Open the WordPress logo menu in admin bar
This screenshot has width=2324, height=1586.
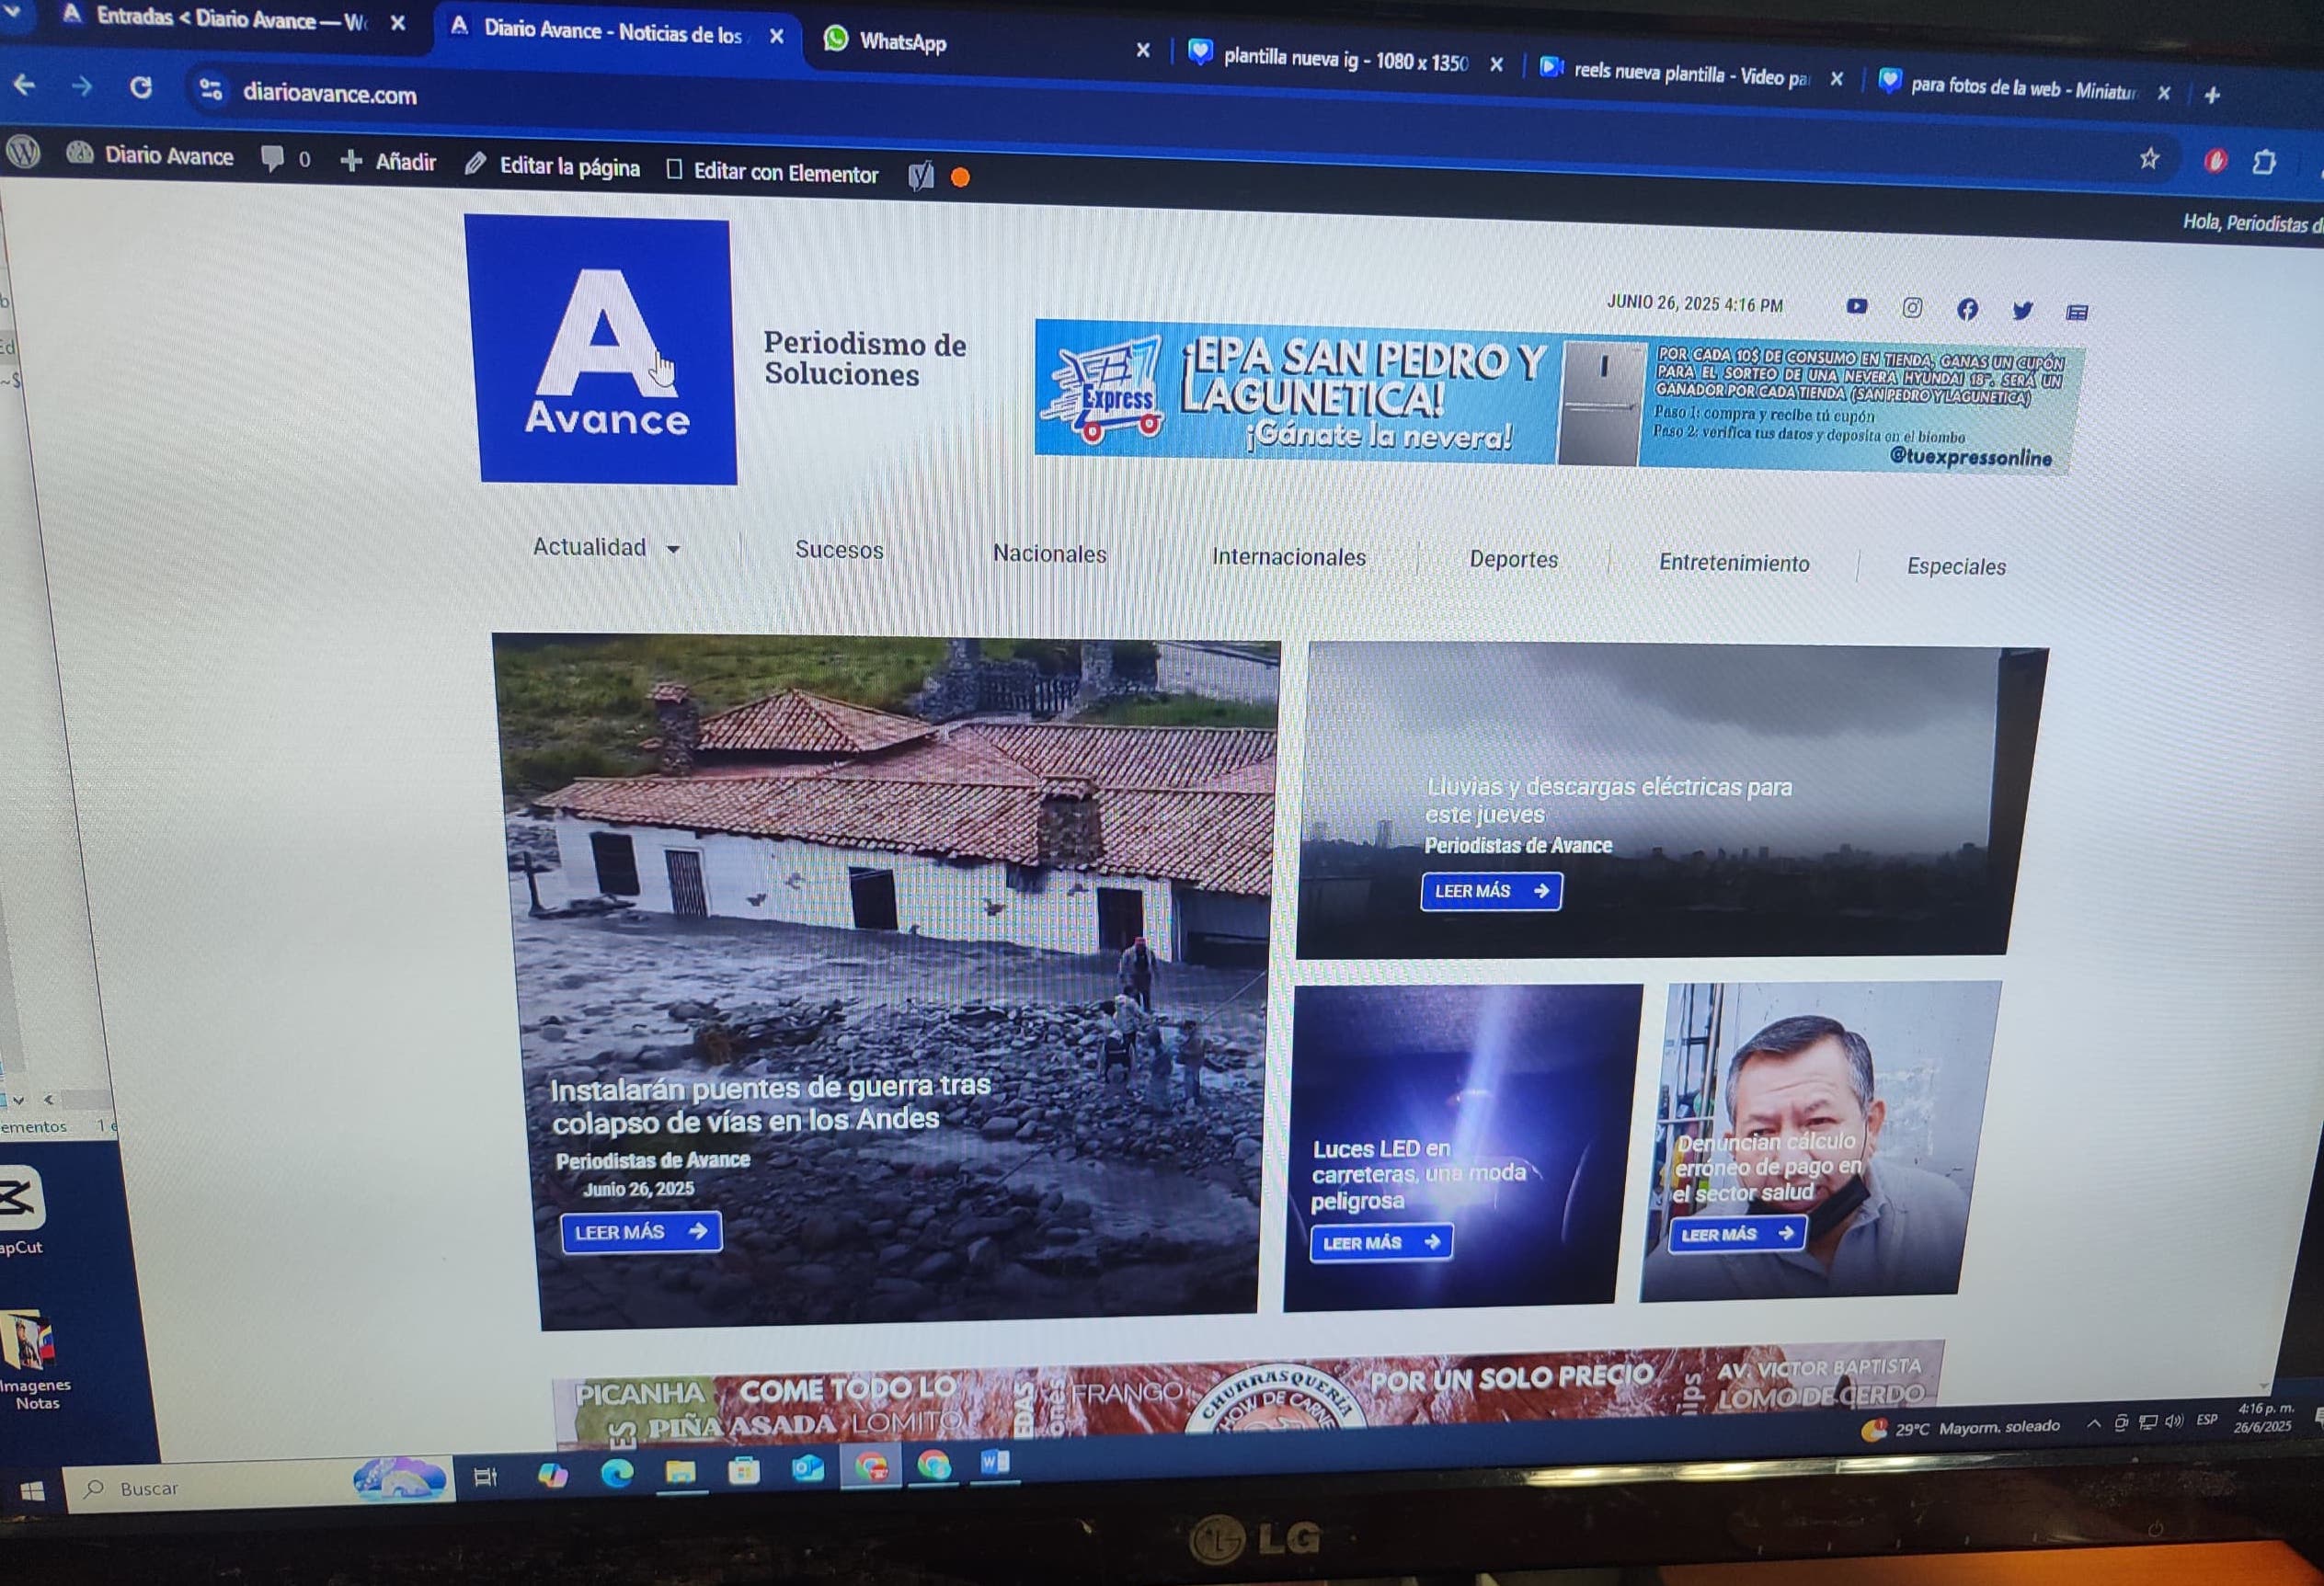[24, 152]
